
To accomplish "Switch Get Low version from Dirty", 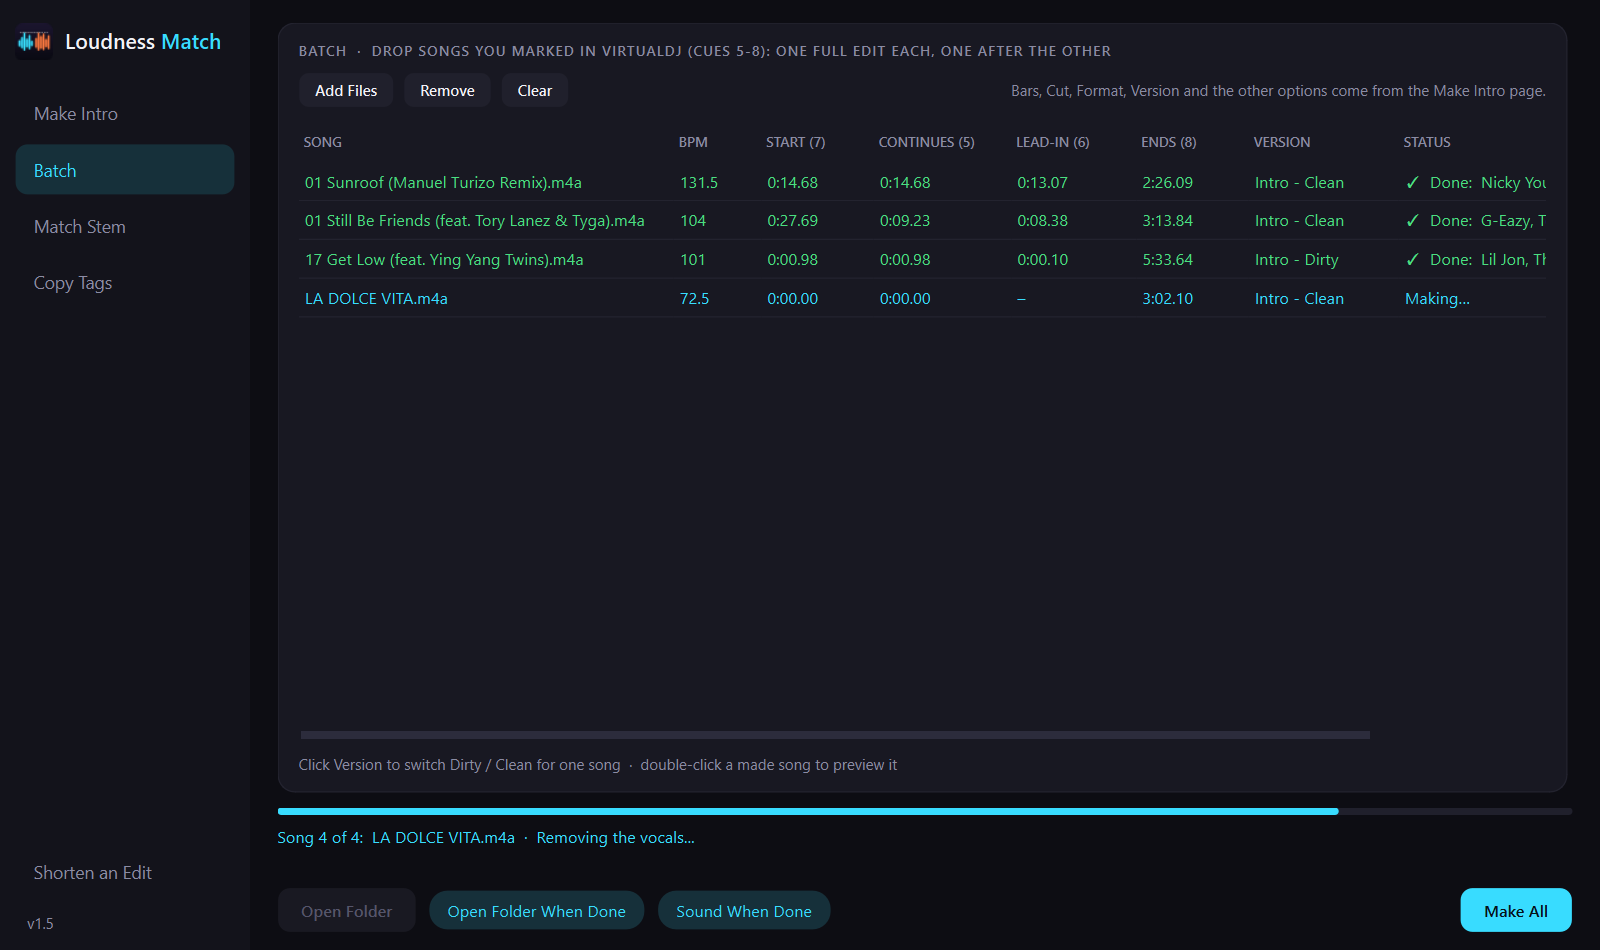I will (x=1297, y=260).
